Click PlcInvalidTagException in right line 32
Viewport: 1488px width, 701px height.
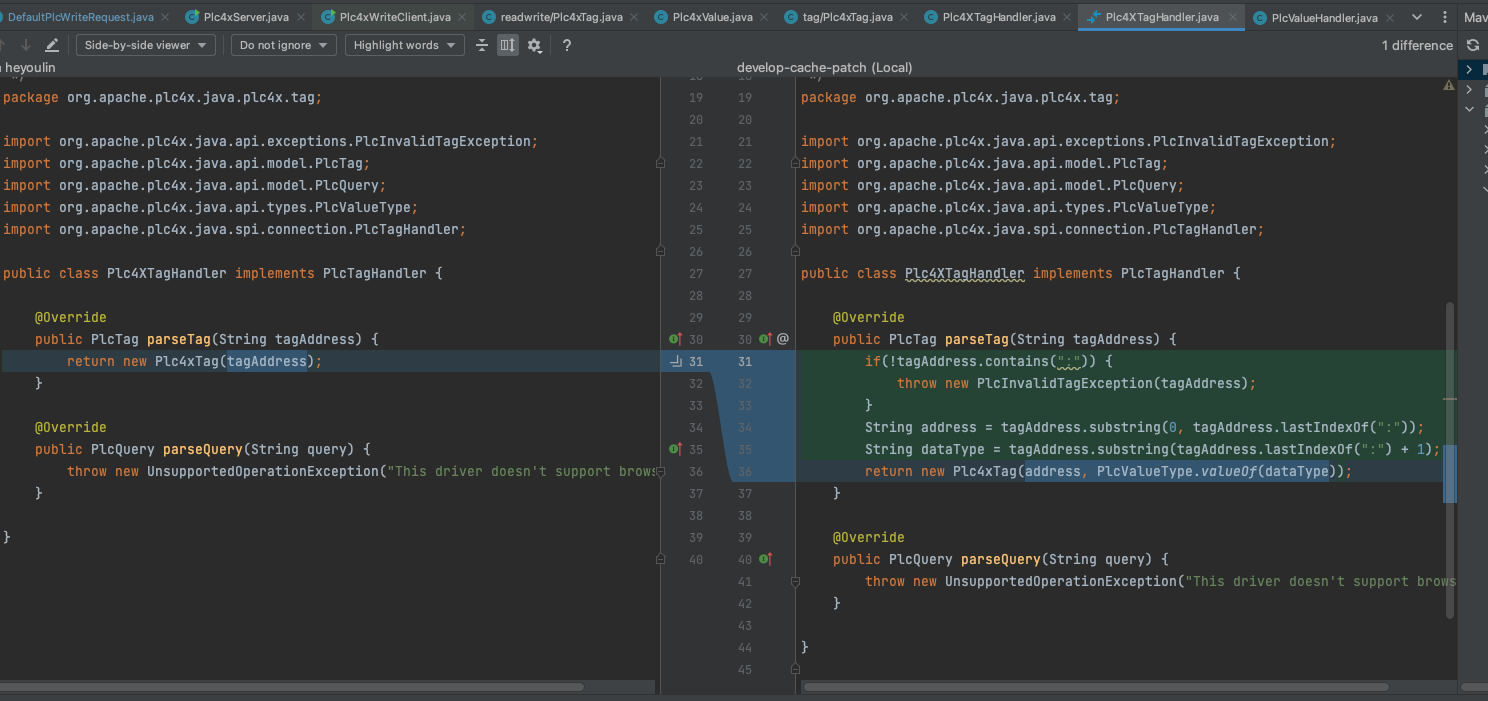tap(1065, 383)
